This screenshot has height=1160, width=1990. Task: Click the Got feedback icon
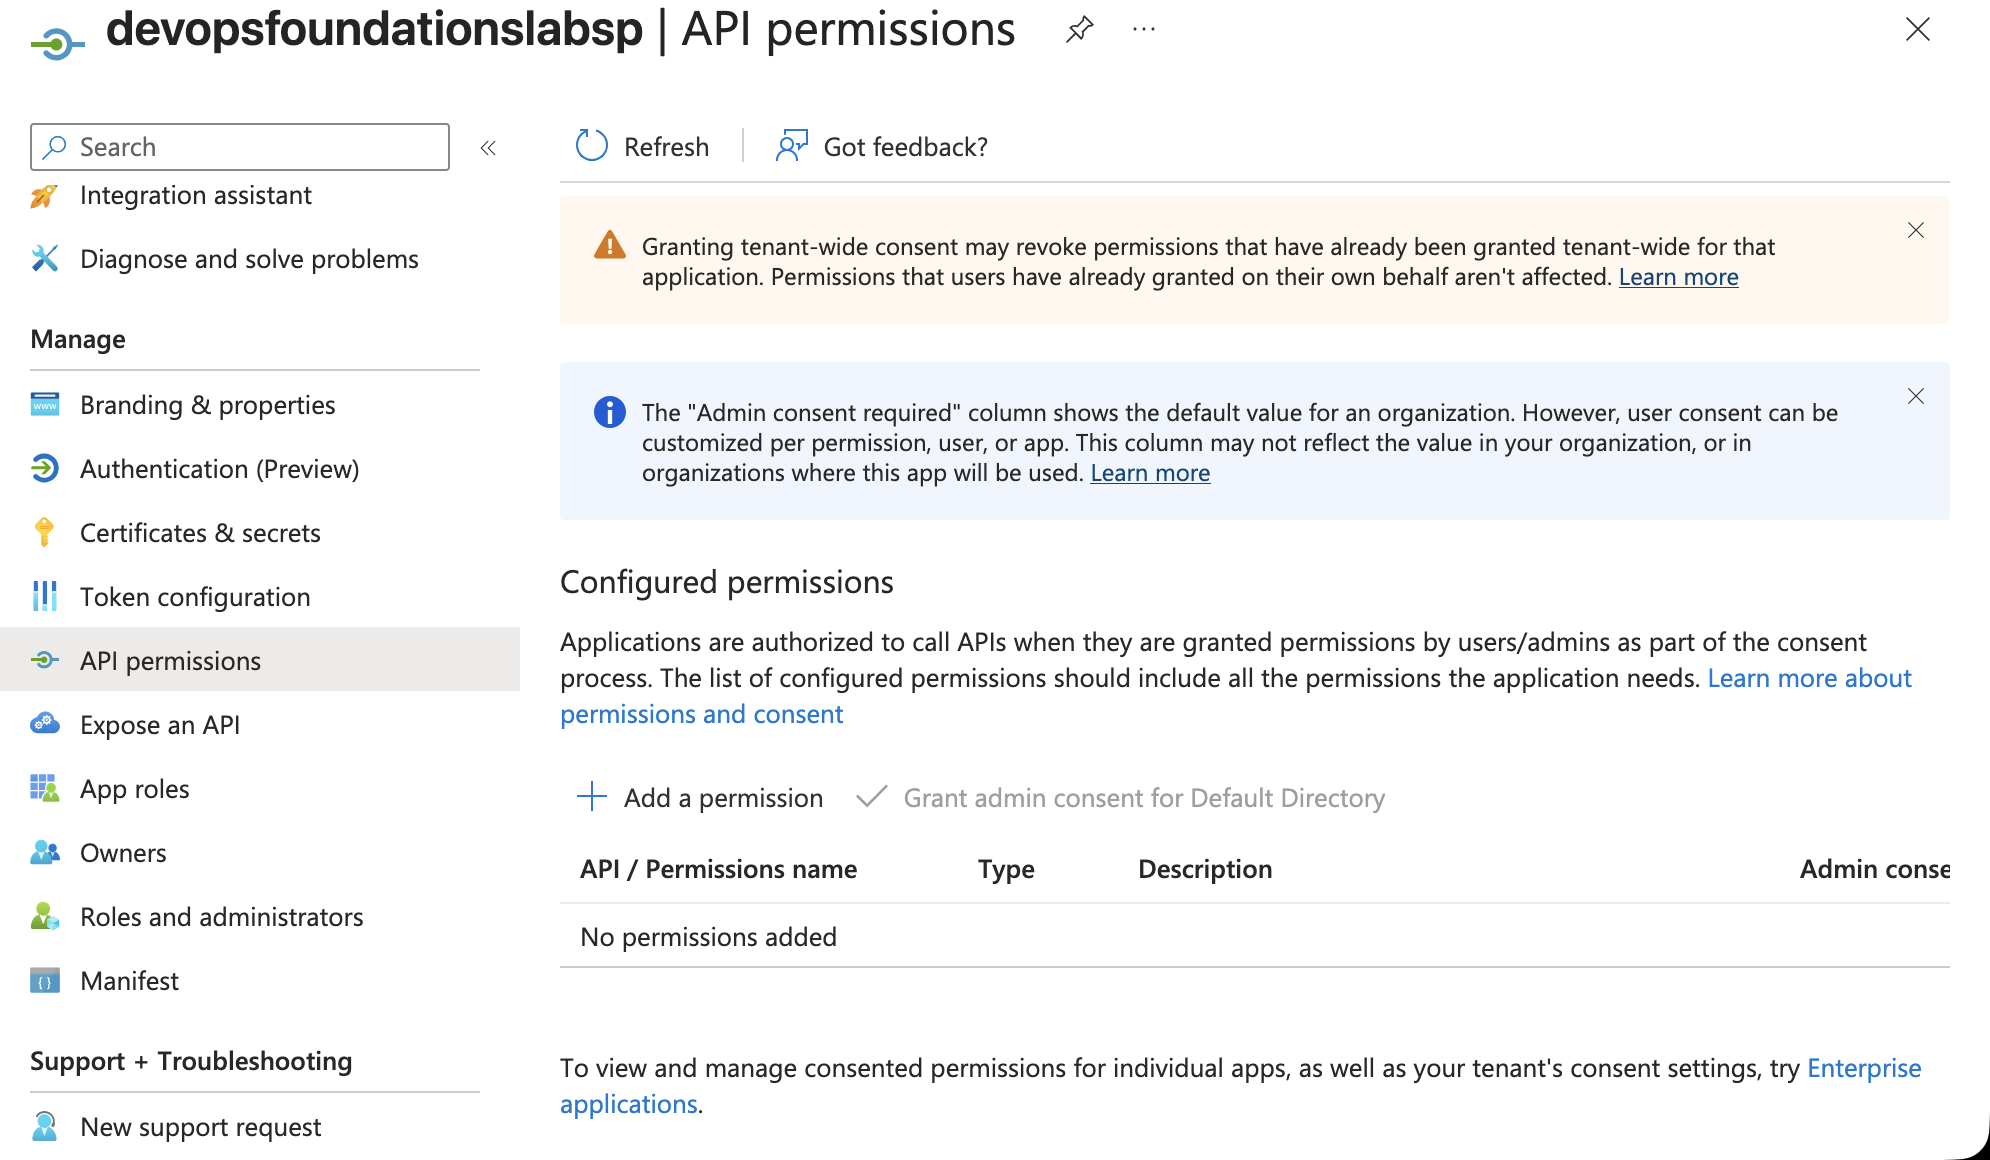tap(792, 146)
